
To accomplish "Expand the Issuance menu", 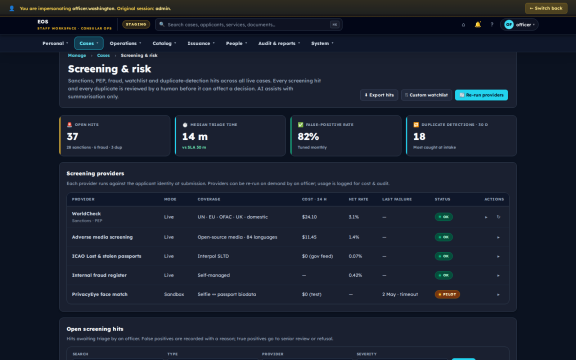I will [x=201, y=43].
